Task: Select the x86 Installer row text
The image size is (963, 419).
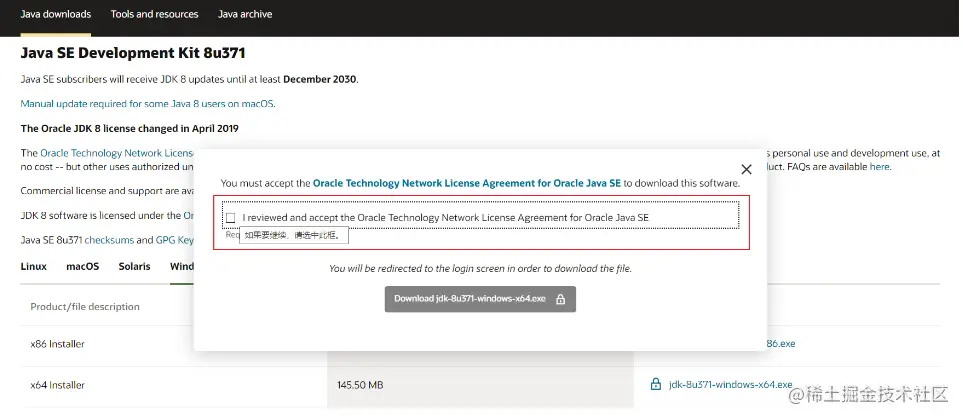Action: [58, 344]
